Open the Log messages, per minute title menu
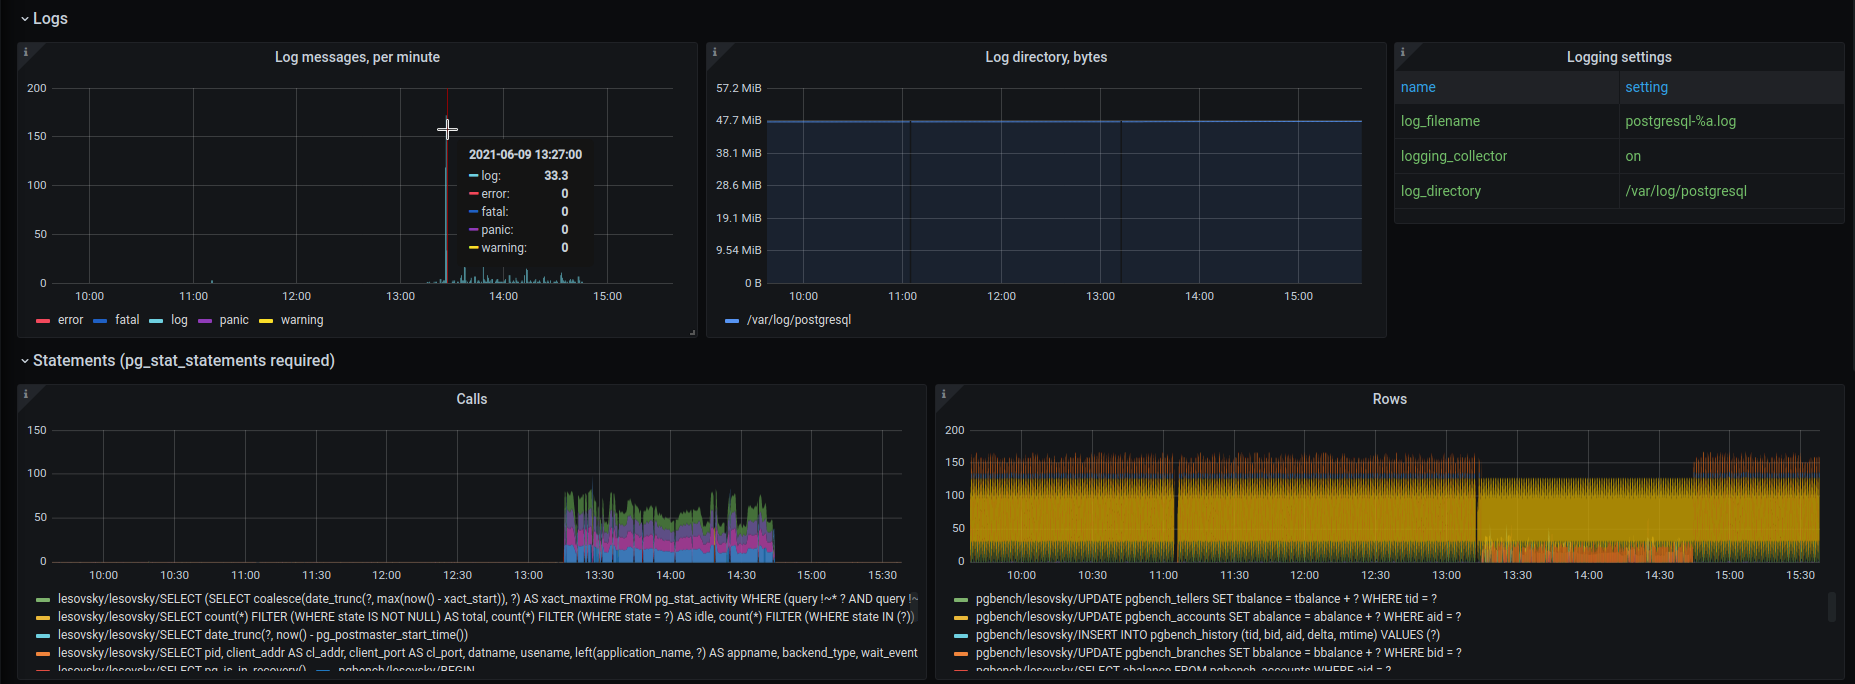 (357, 57)
